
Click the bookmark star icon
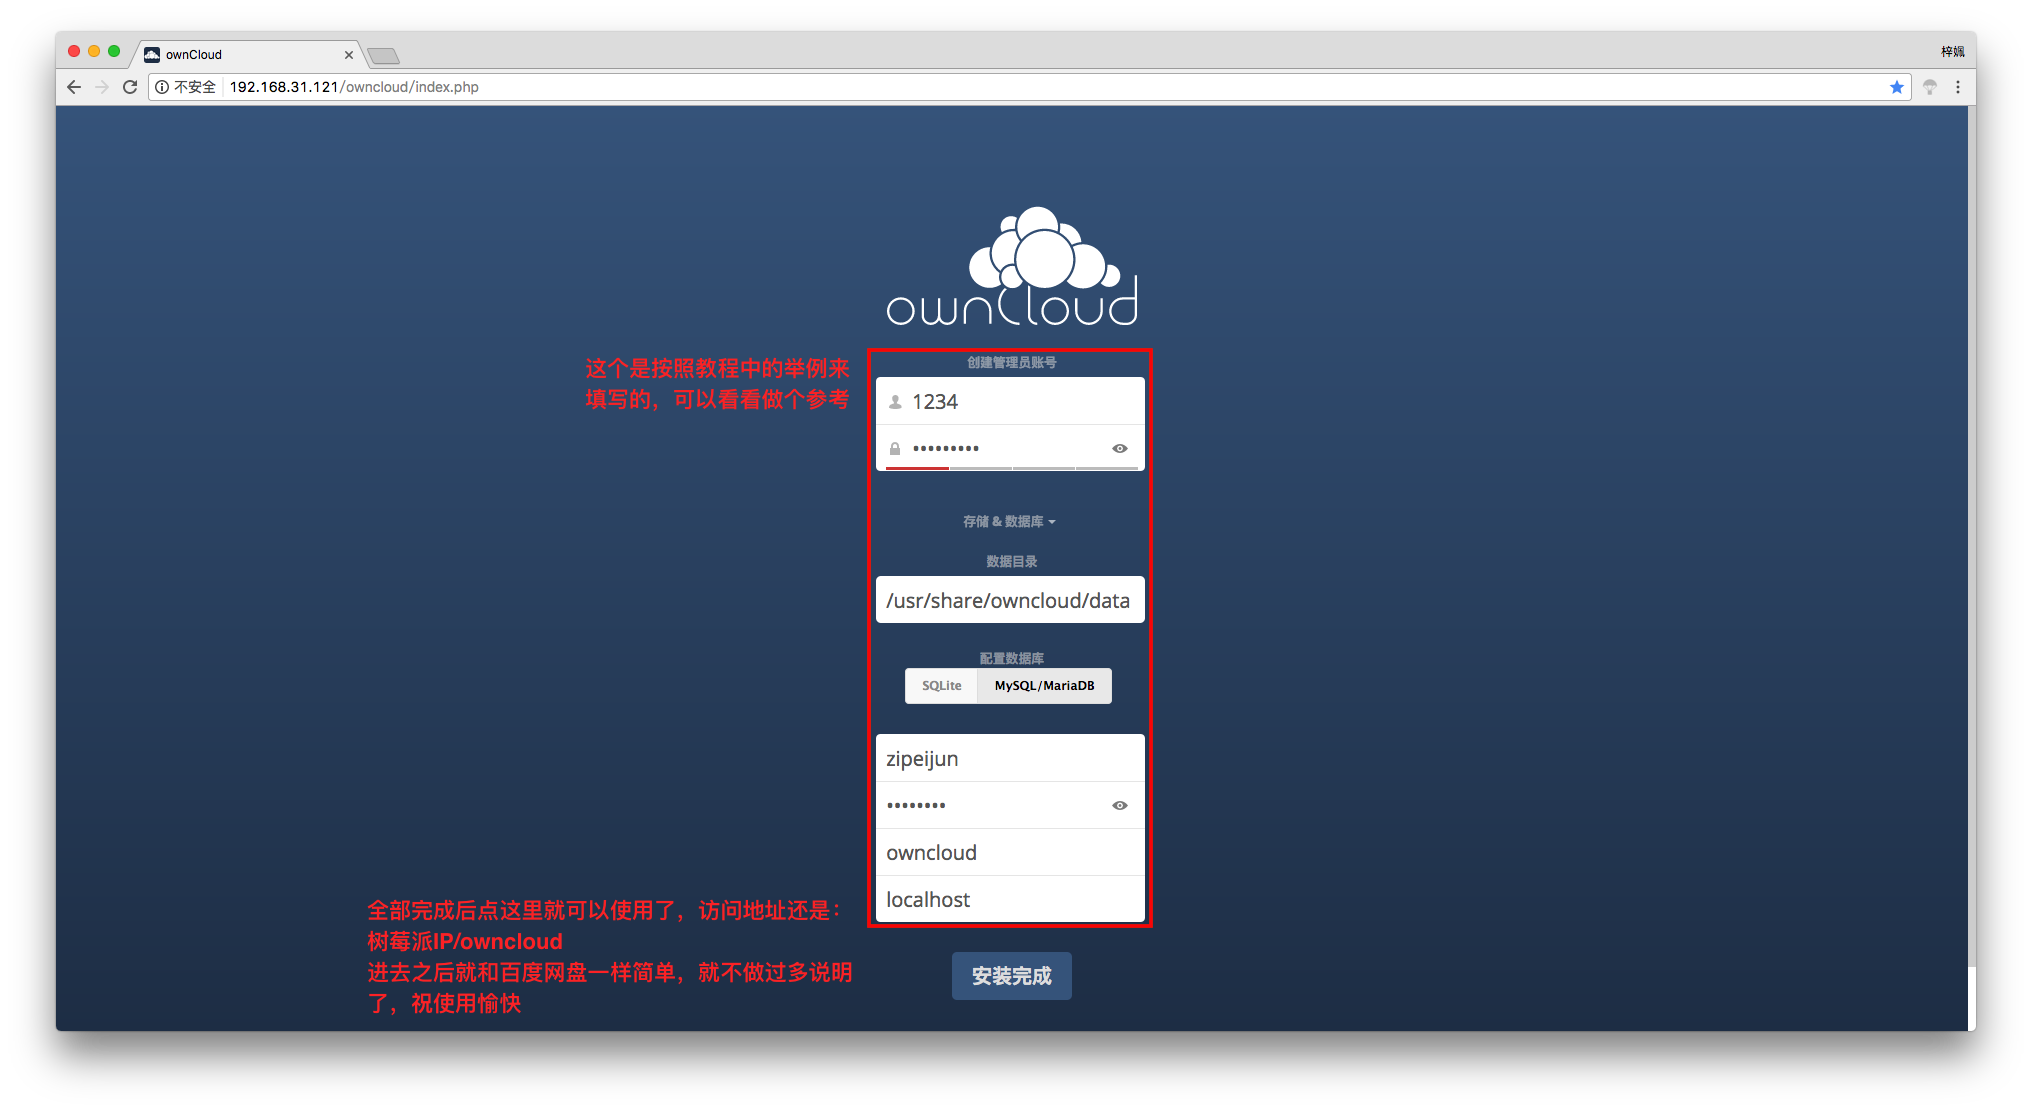(1896, 87)
